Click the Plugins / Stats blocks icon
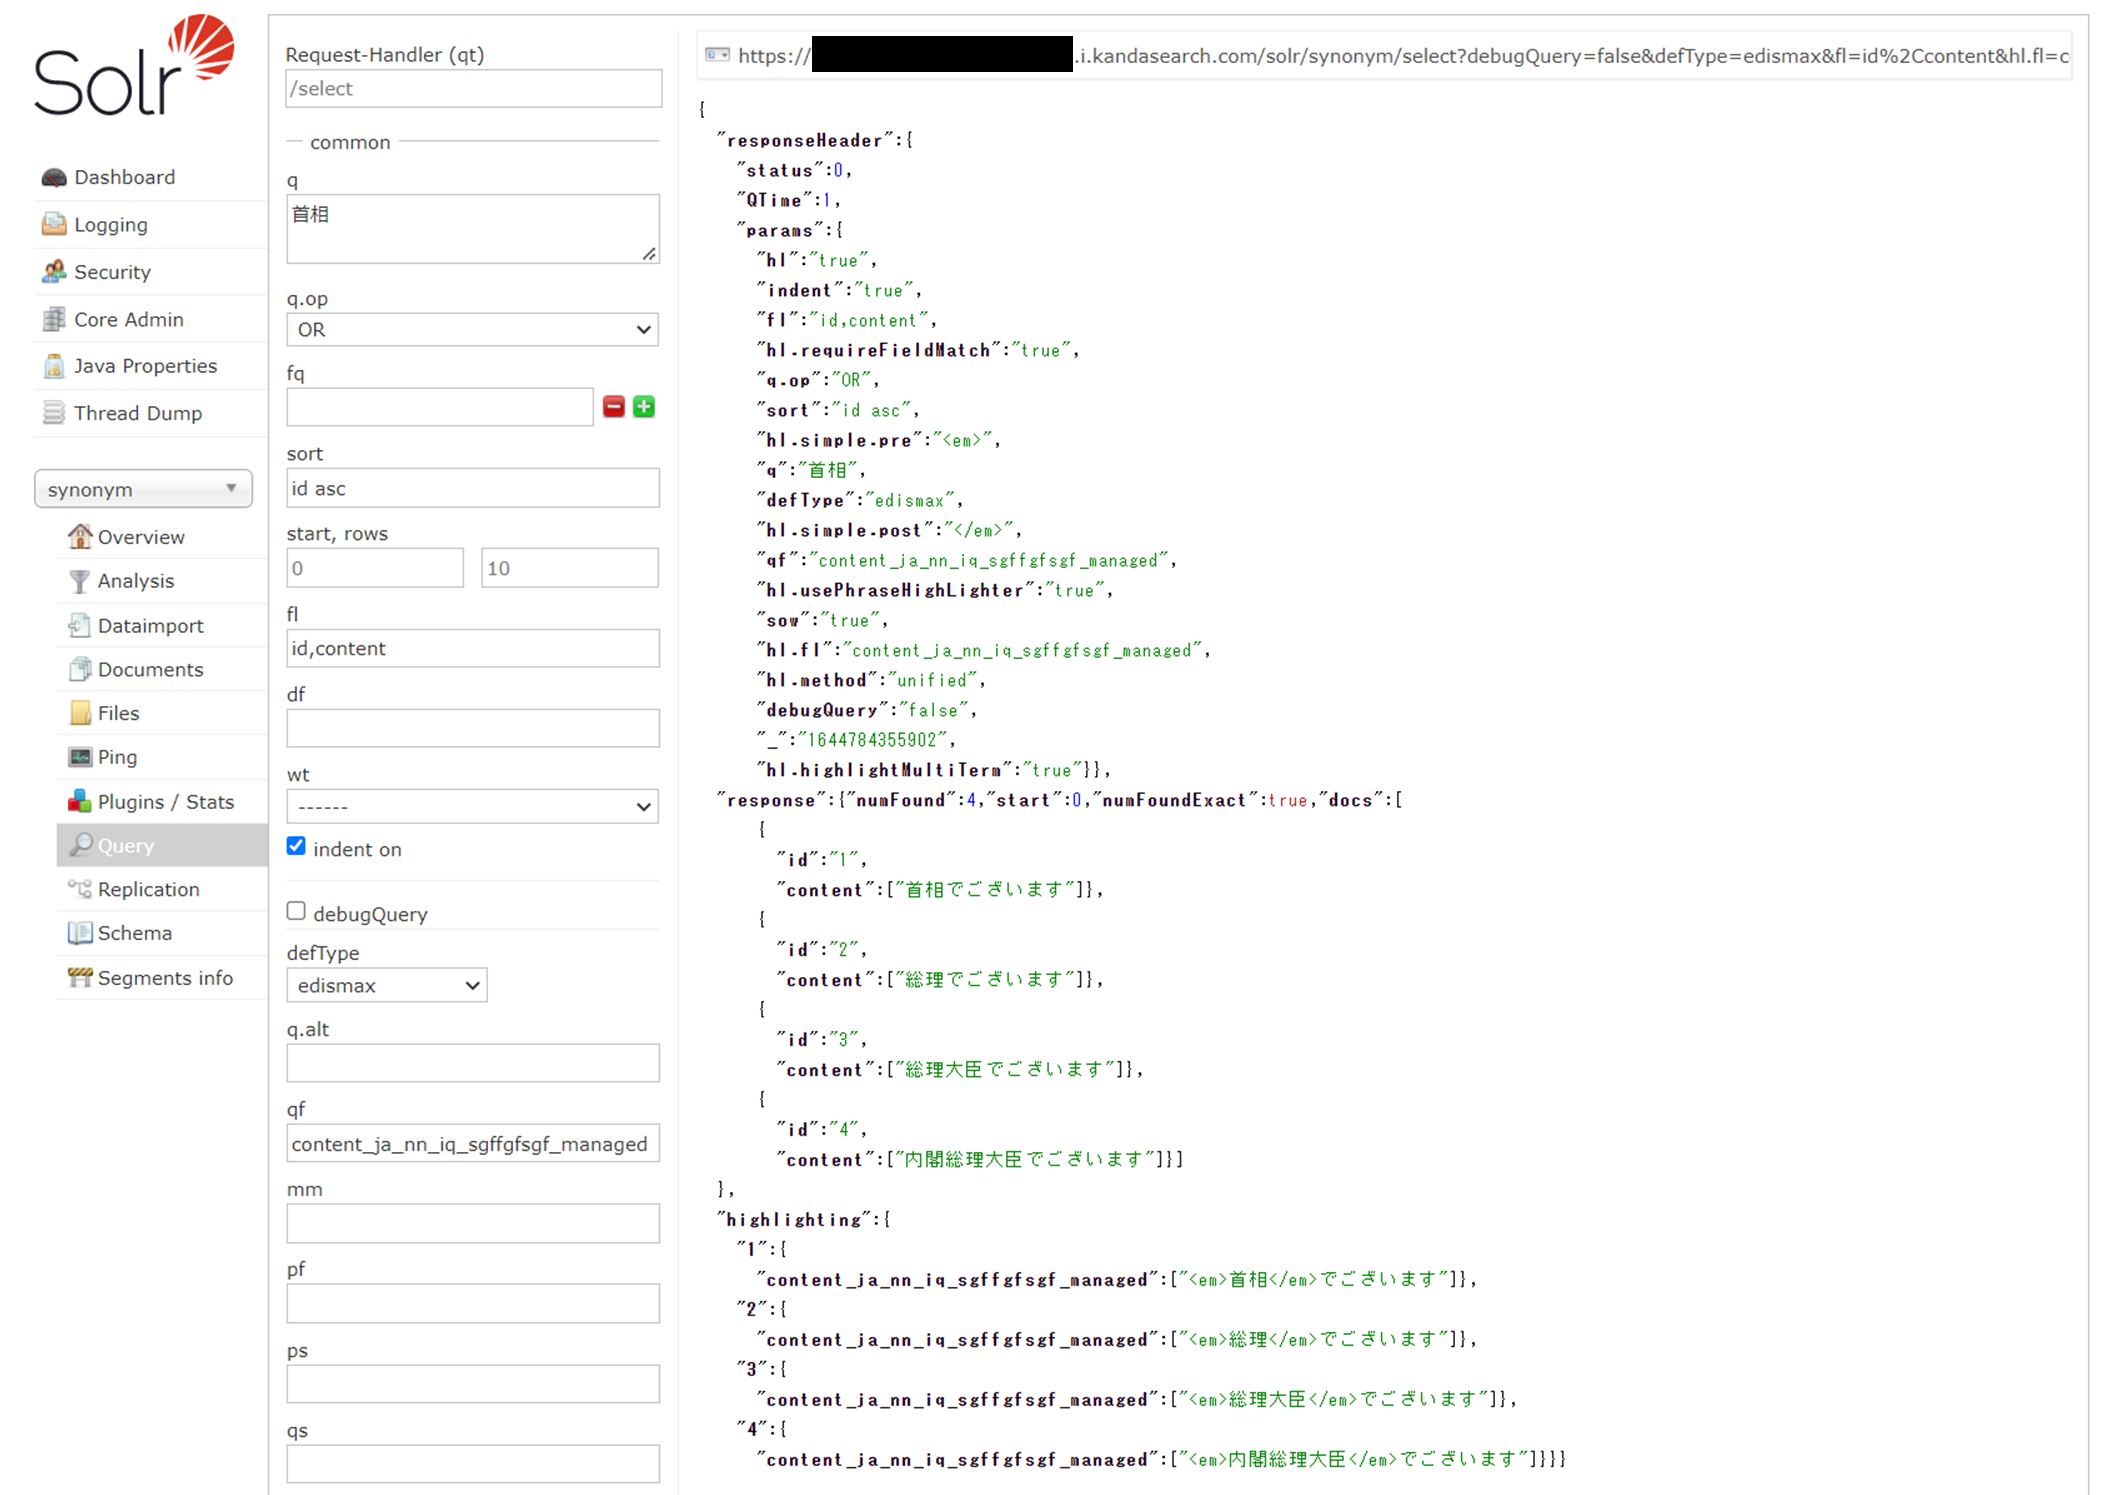Screen dimensions: 2102x1495 click(80, 801)
